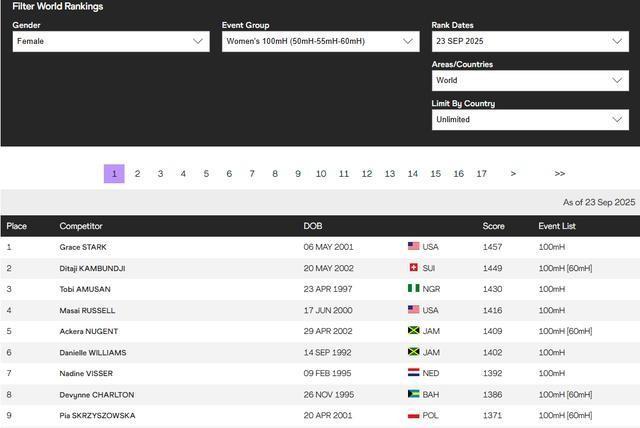Click the Score column header
The image size is (640, 428).
coord(494,226)
